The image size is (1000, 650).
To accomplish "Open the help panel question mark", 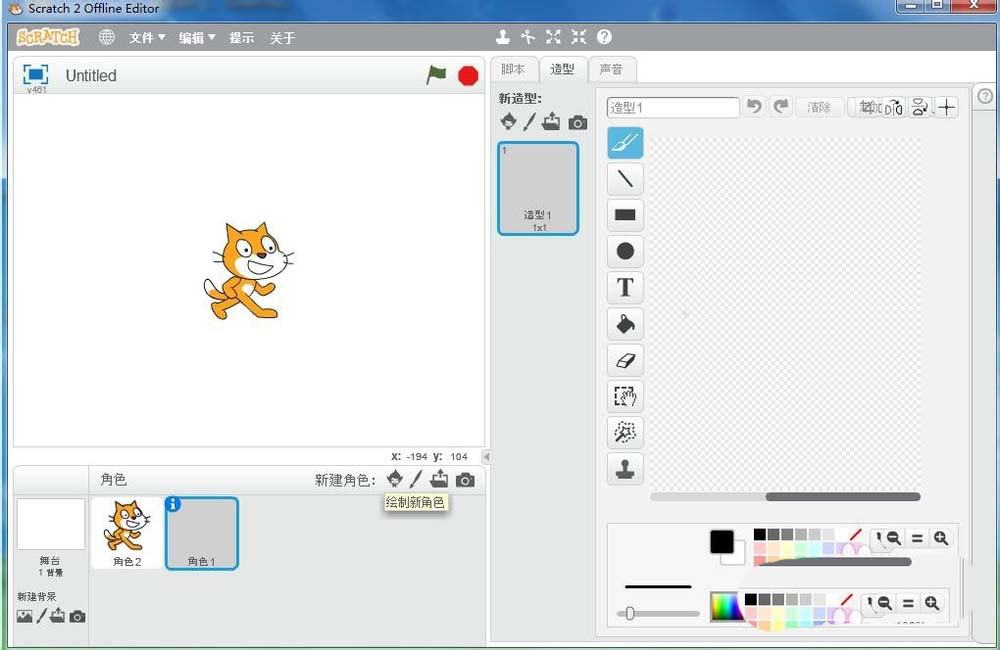I will point(985,96).
